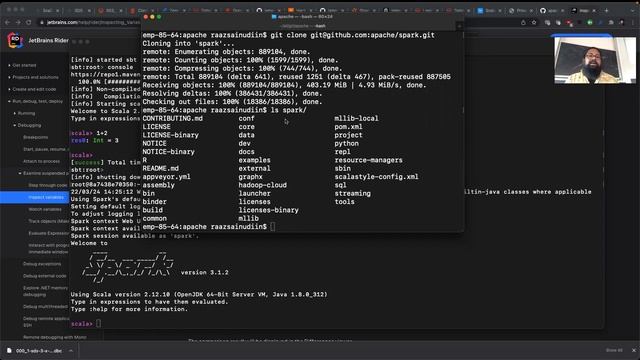Click the front terminal scrollbar
This screenshot has height=360, width=640.
(x=462, y=110)
